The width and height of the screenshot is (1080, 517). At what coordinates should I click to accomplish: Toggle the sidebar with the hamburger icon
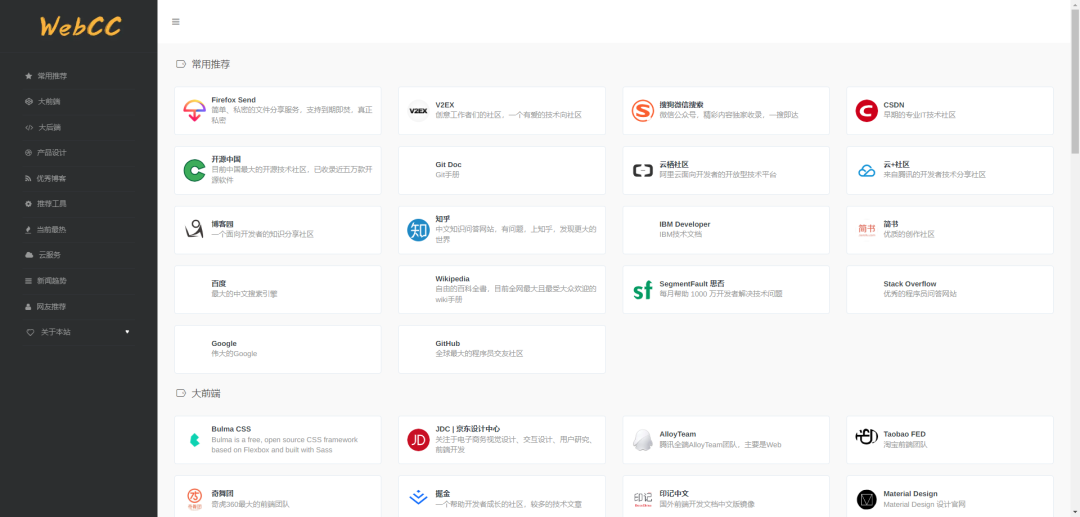(x=176, y=22)
